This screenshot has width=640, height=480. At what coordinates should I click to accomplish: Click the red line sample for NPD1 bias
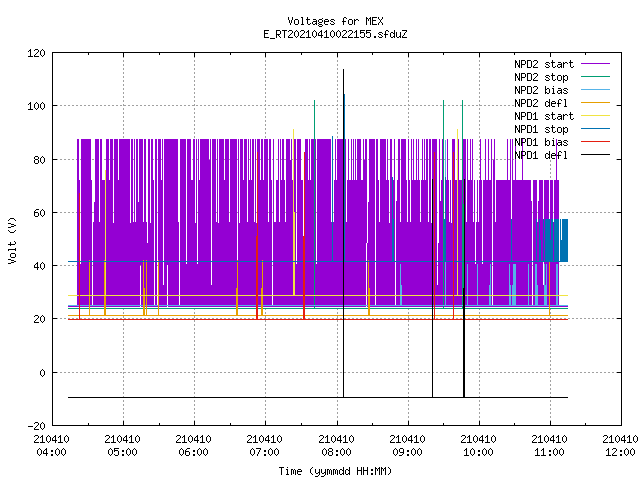595,142
